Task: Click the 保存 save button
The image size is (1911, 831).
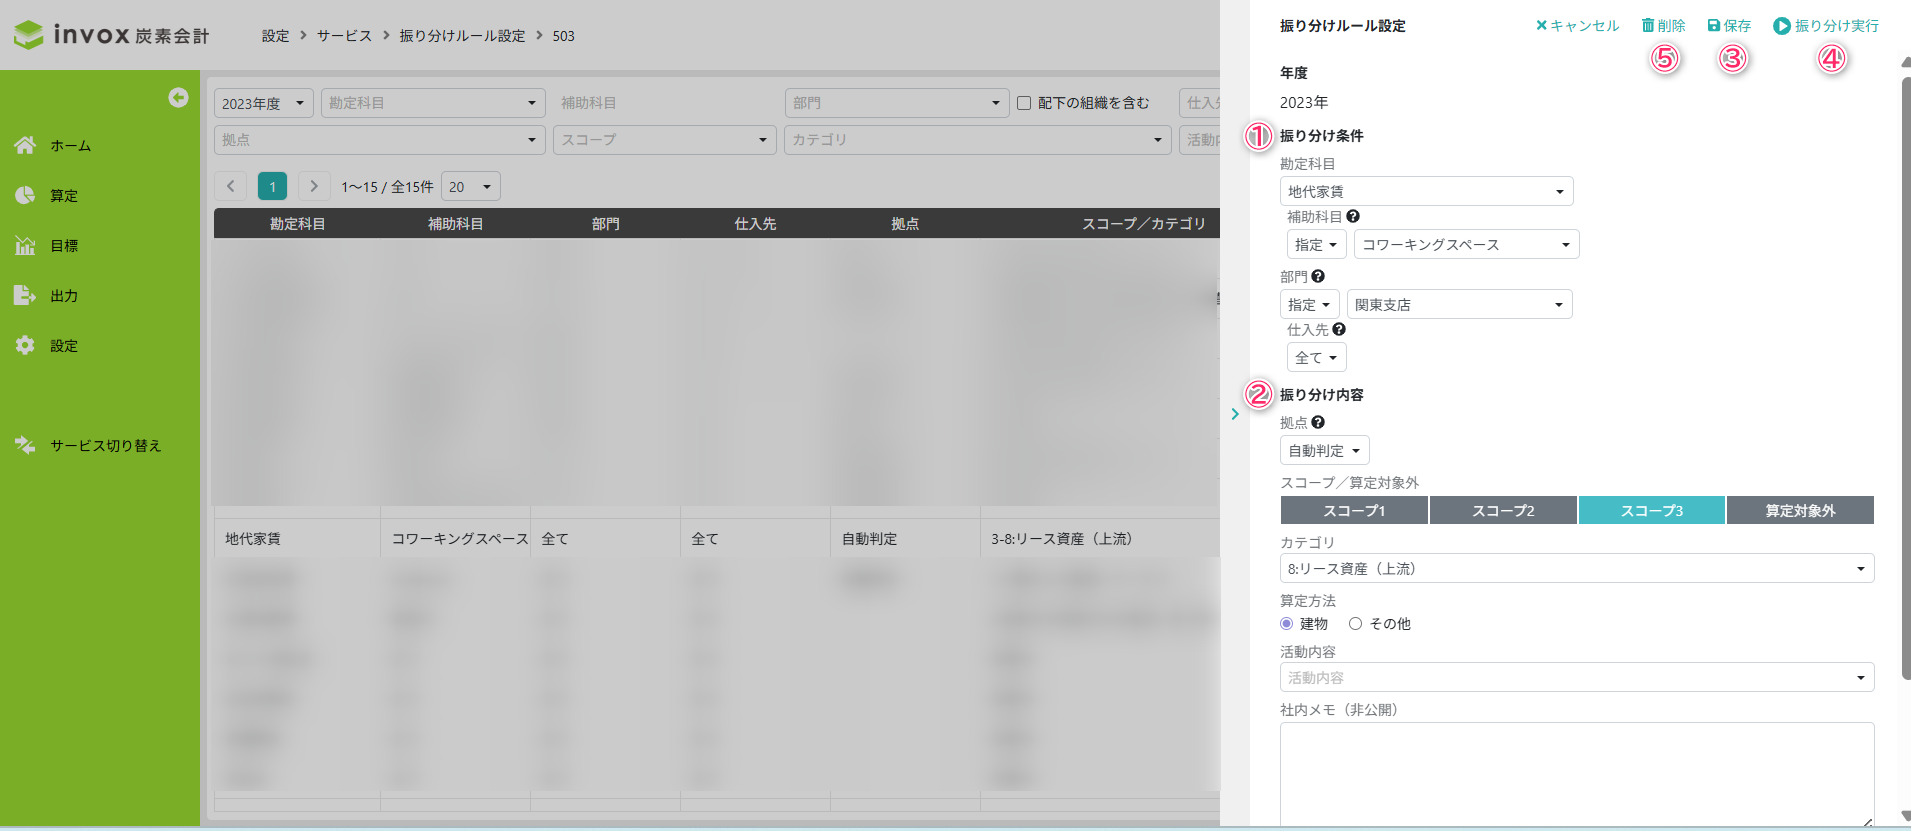Action: click(x=1729, y=26)
